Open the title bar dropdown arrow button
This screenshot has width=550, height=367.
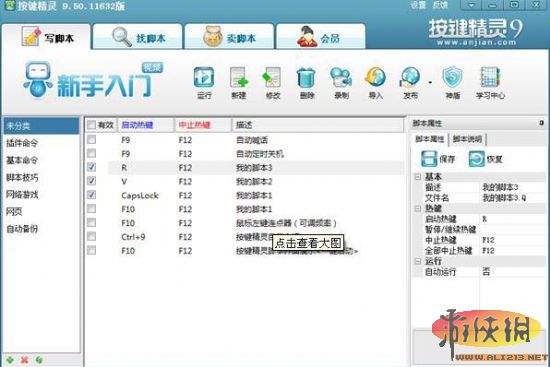point(471,5)
